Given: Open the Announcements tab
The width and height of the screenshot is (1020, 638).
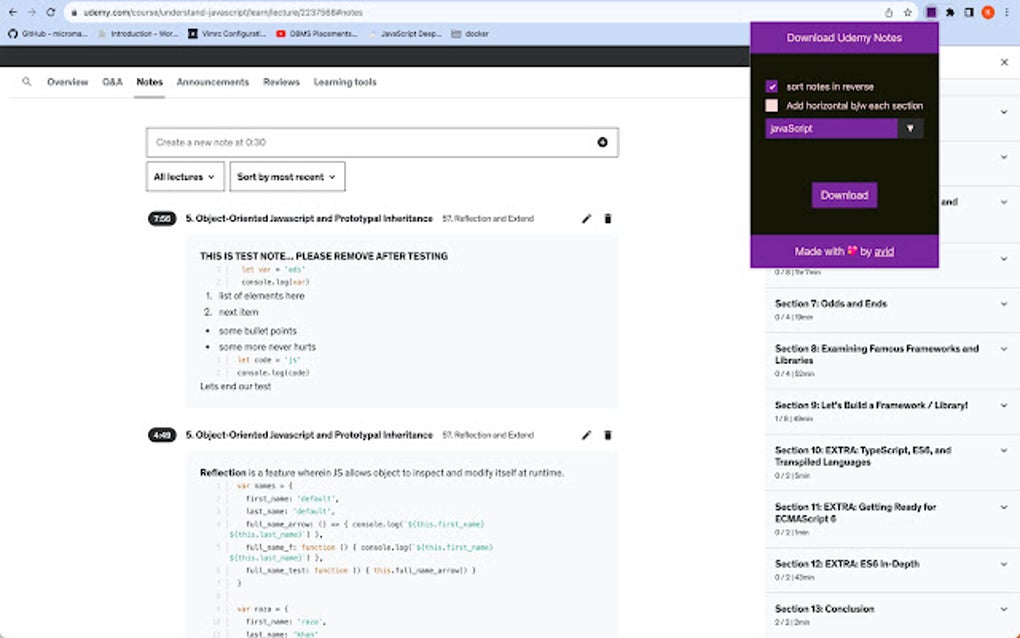Looking at the screenshot, I should pos(212,82).
